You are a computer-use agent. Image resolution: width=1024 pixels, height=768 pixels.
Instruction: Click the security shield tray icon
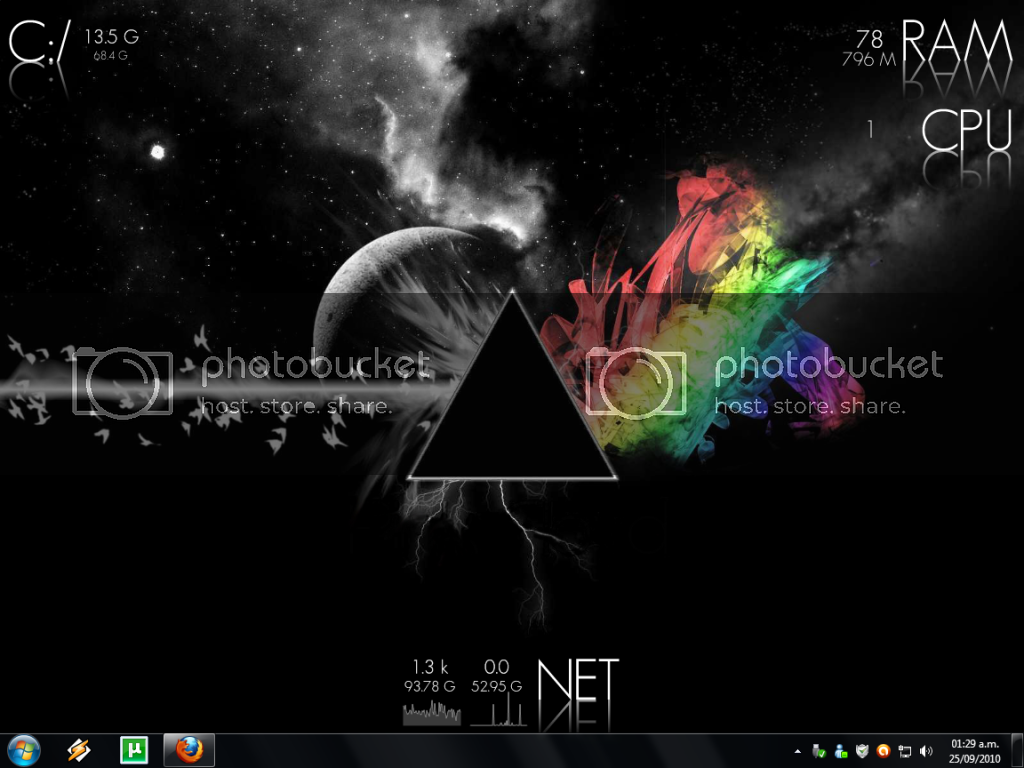(x=862, y=750)
